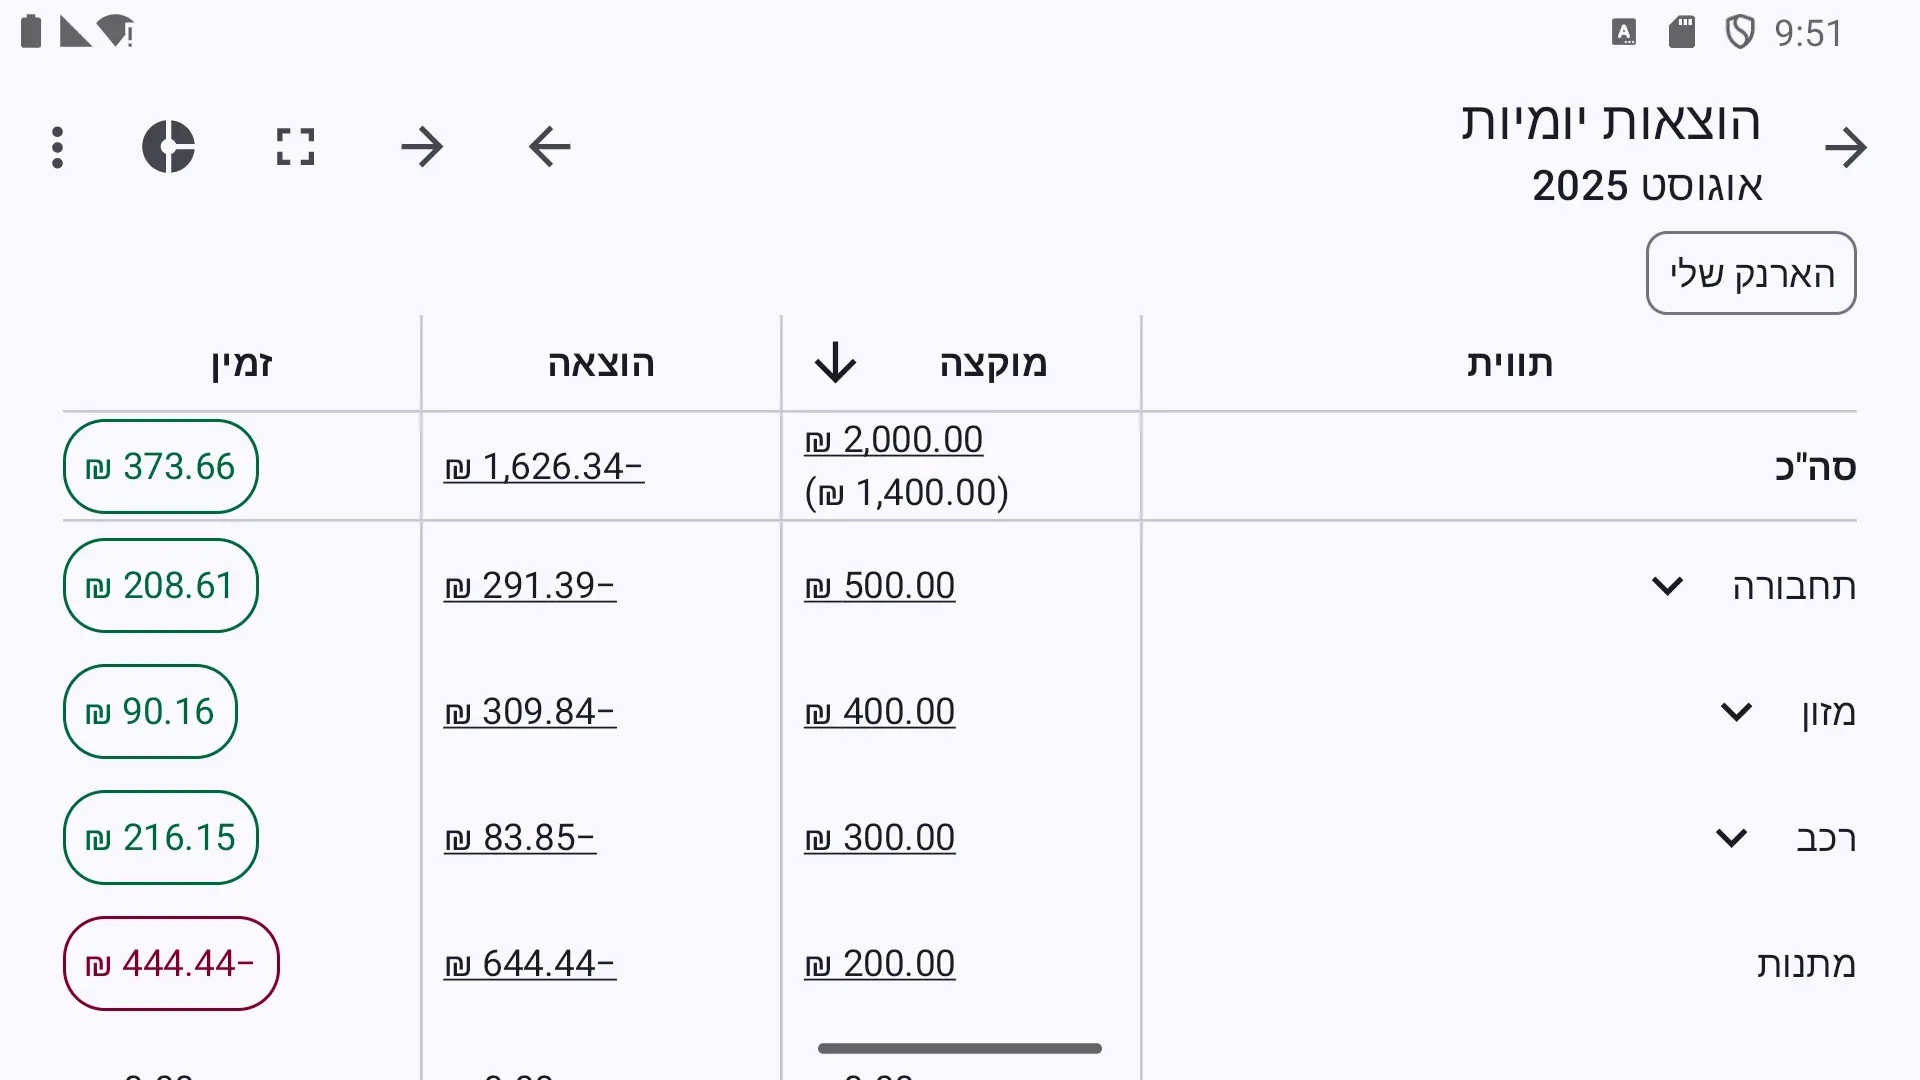
Task: Expand the רכב category row
Action: point(1731,838)
